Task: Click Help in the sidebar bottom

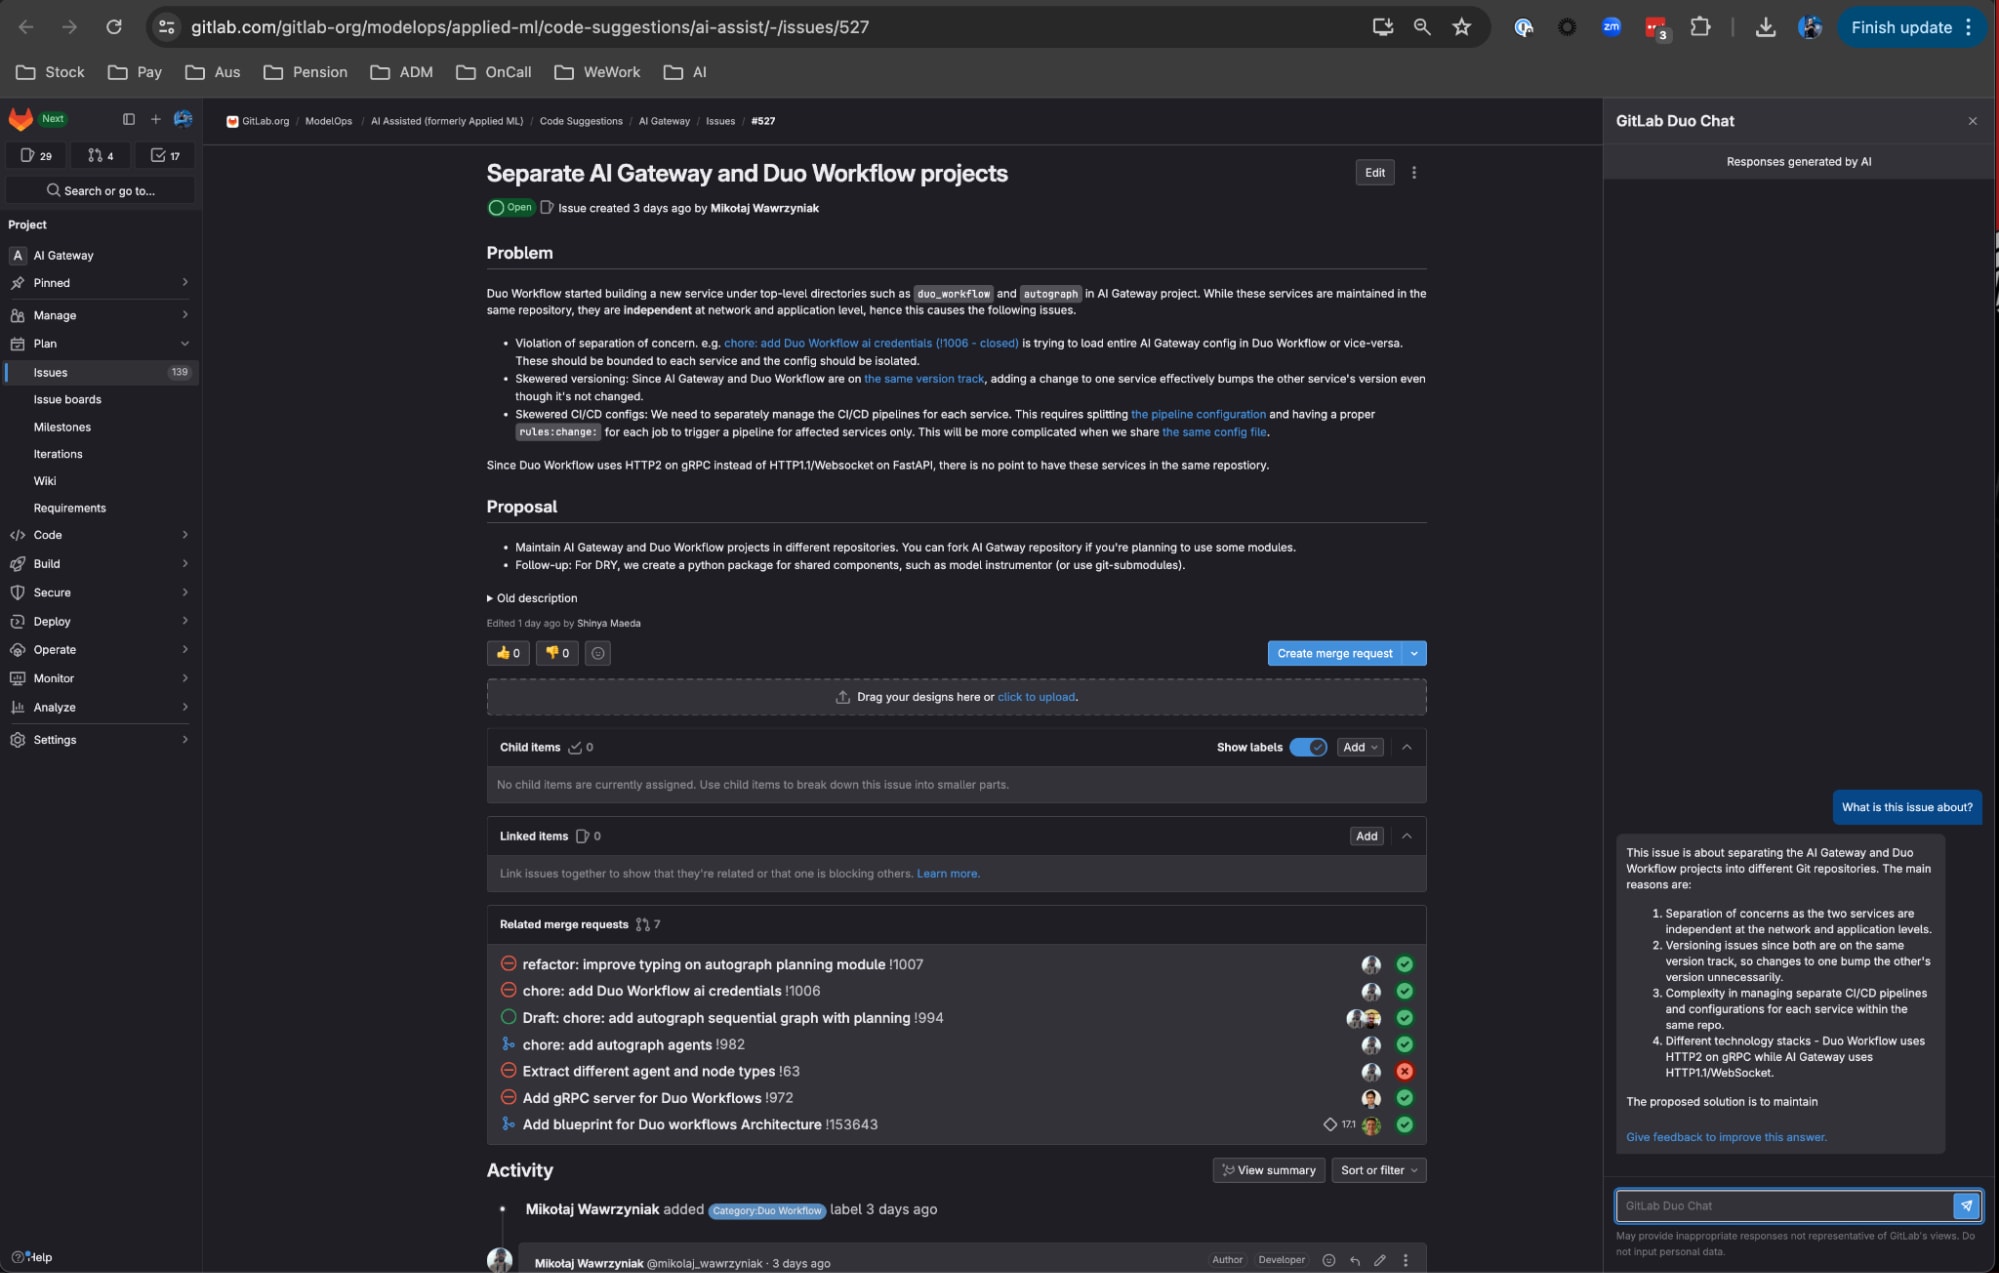Action: (32, 1257)
